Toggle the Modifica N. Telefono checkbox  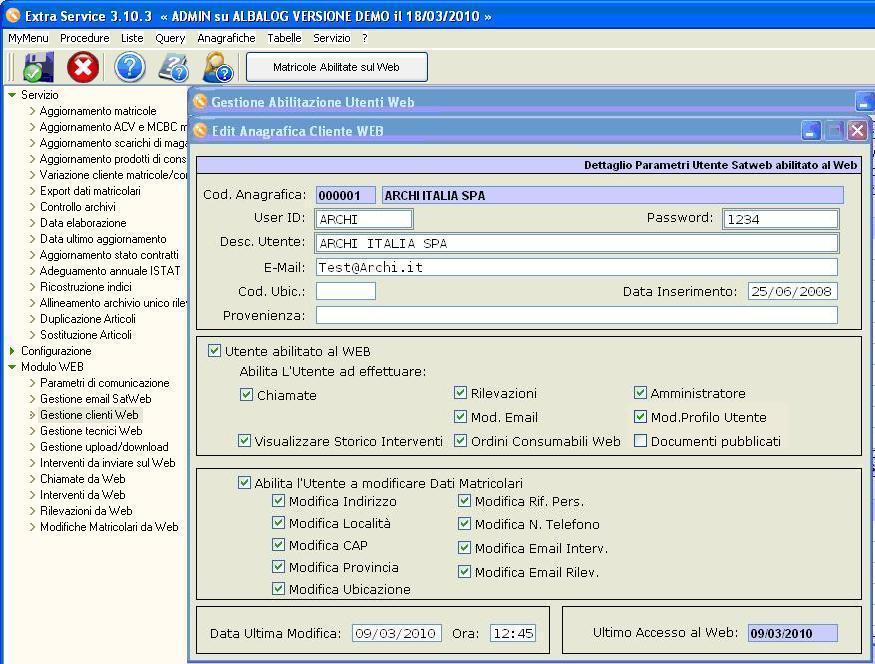[464, 524]
